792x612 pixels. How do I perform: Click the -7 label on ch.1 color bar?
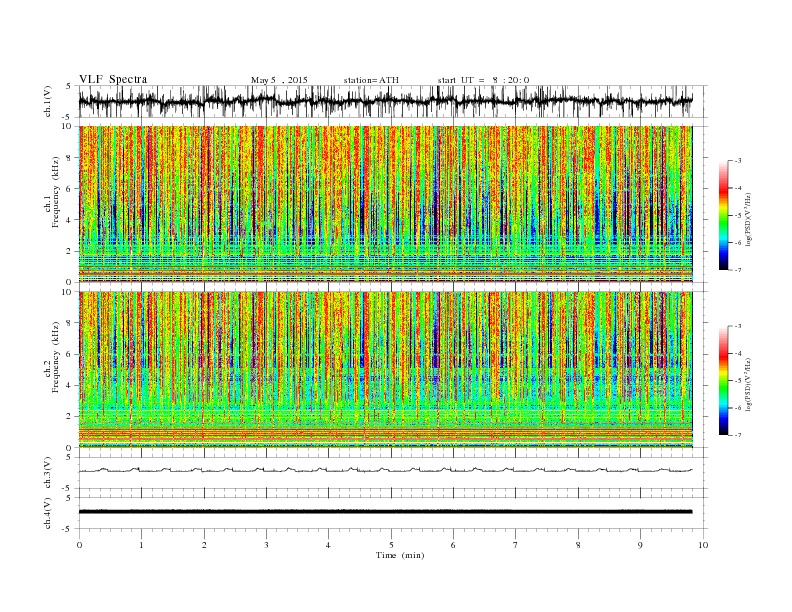[738, 270]
